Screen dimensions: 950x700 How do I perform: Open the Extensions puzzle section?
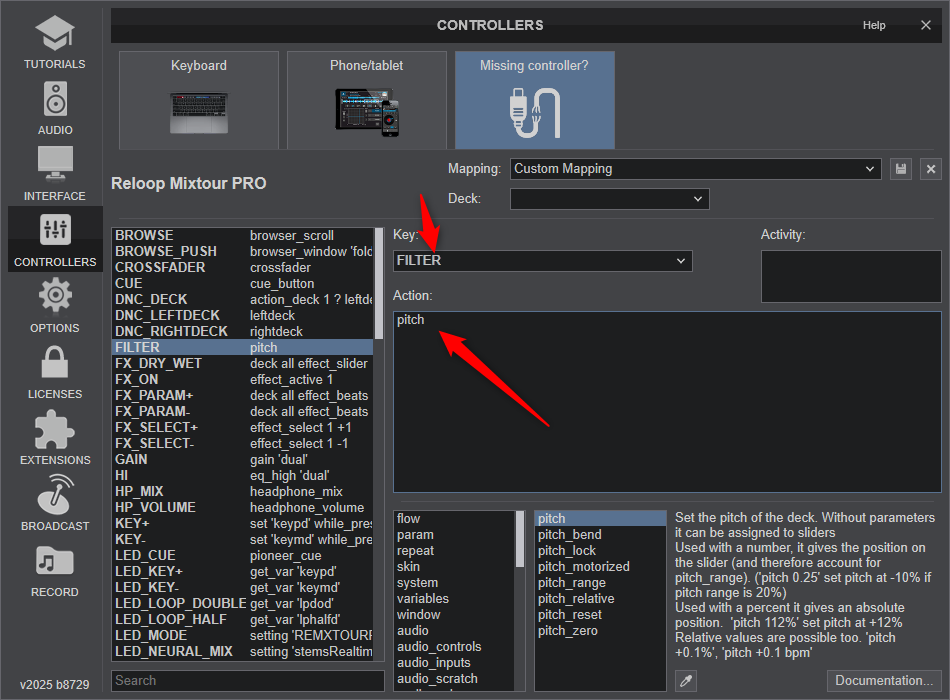pyautogui.click(x=55, y=438)
